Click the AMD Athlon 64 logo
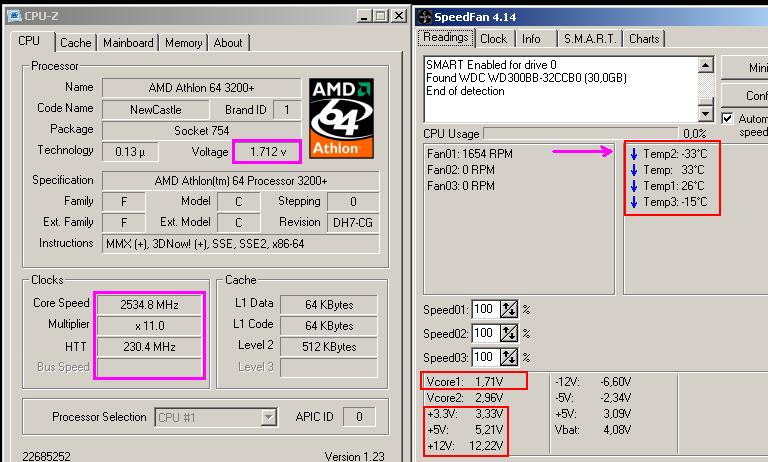The height and width of the screenshot is (462, 768). (x=341, y=119)
